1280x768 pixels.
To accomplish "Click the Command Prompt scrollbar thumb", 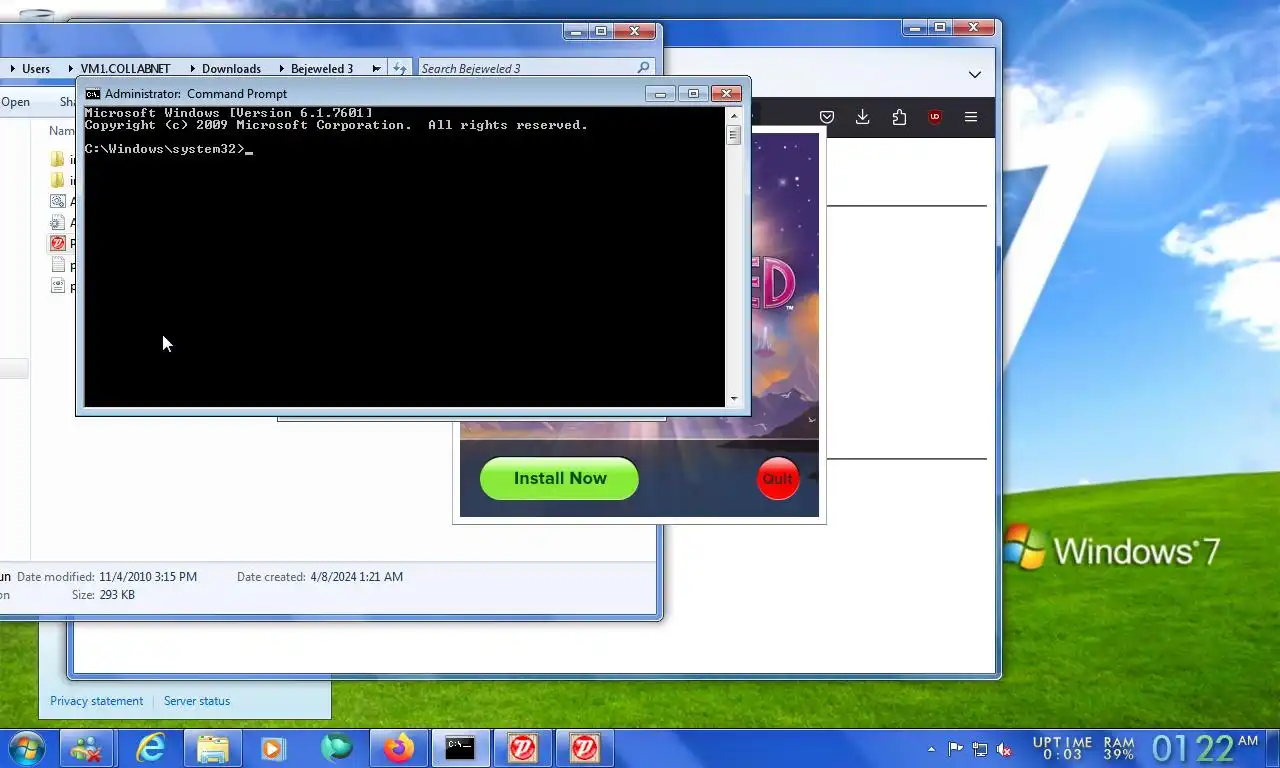I will pos(734,135).
